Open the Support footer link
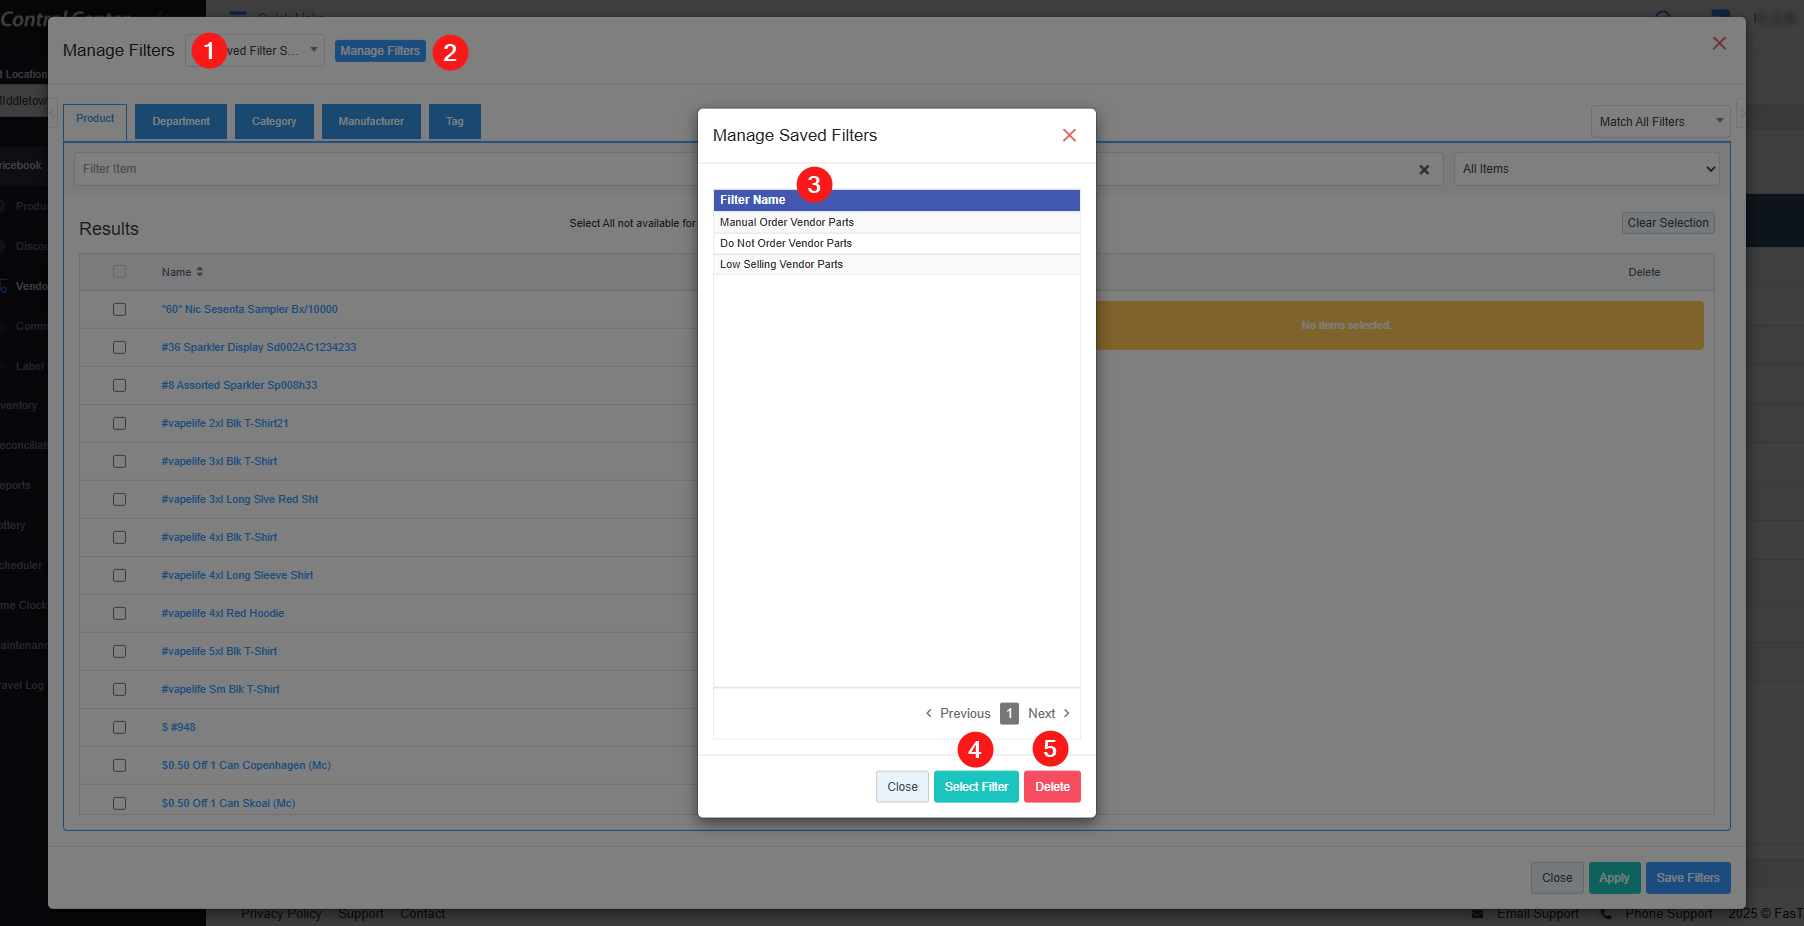Viewport: 1804px width, 926px height. [361, 914]
